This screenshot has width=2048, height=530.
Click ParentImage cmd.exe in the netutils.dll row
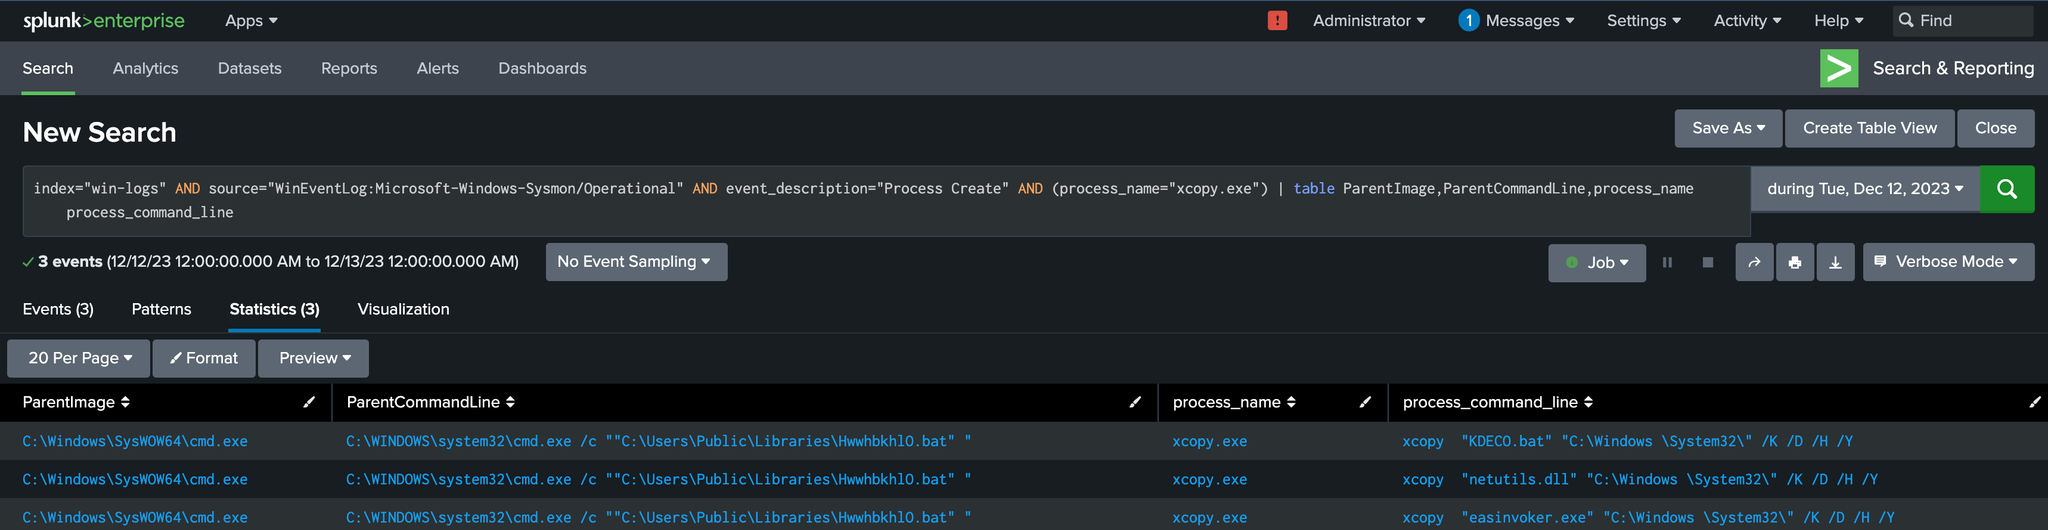(135, 479)
